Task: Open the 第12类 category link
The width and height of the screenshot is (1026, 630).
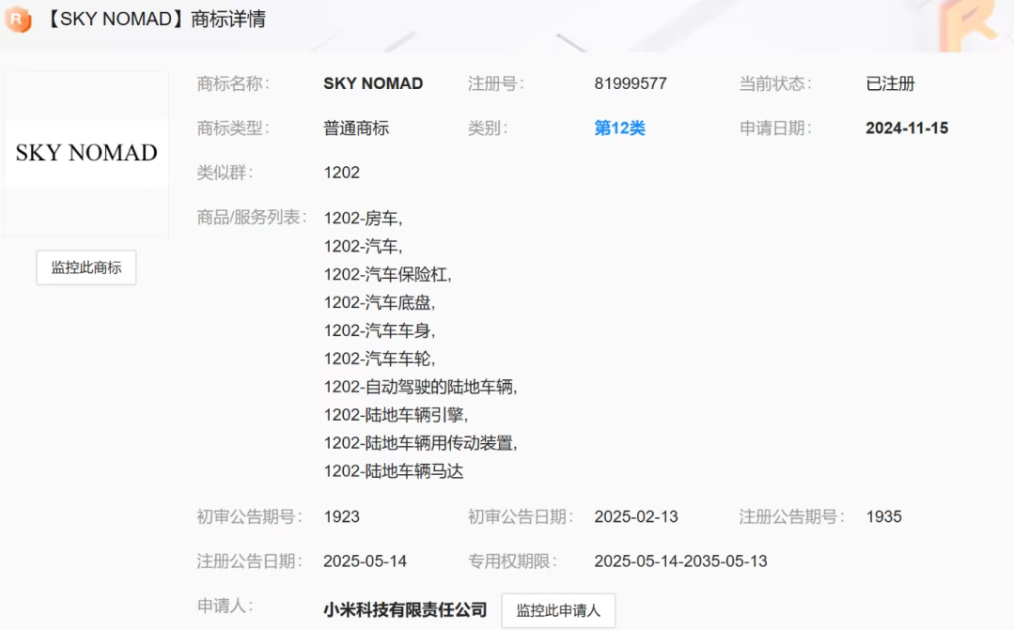Action: tap(620, 128)
